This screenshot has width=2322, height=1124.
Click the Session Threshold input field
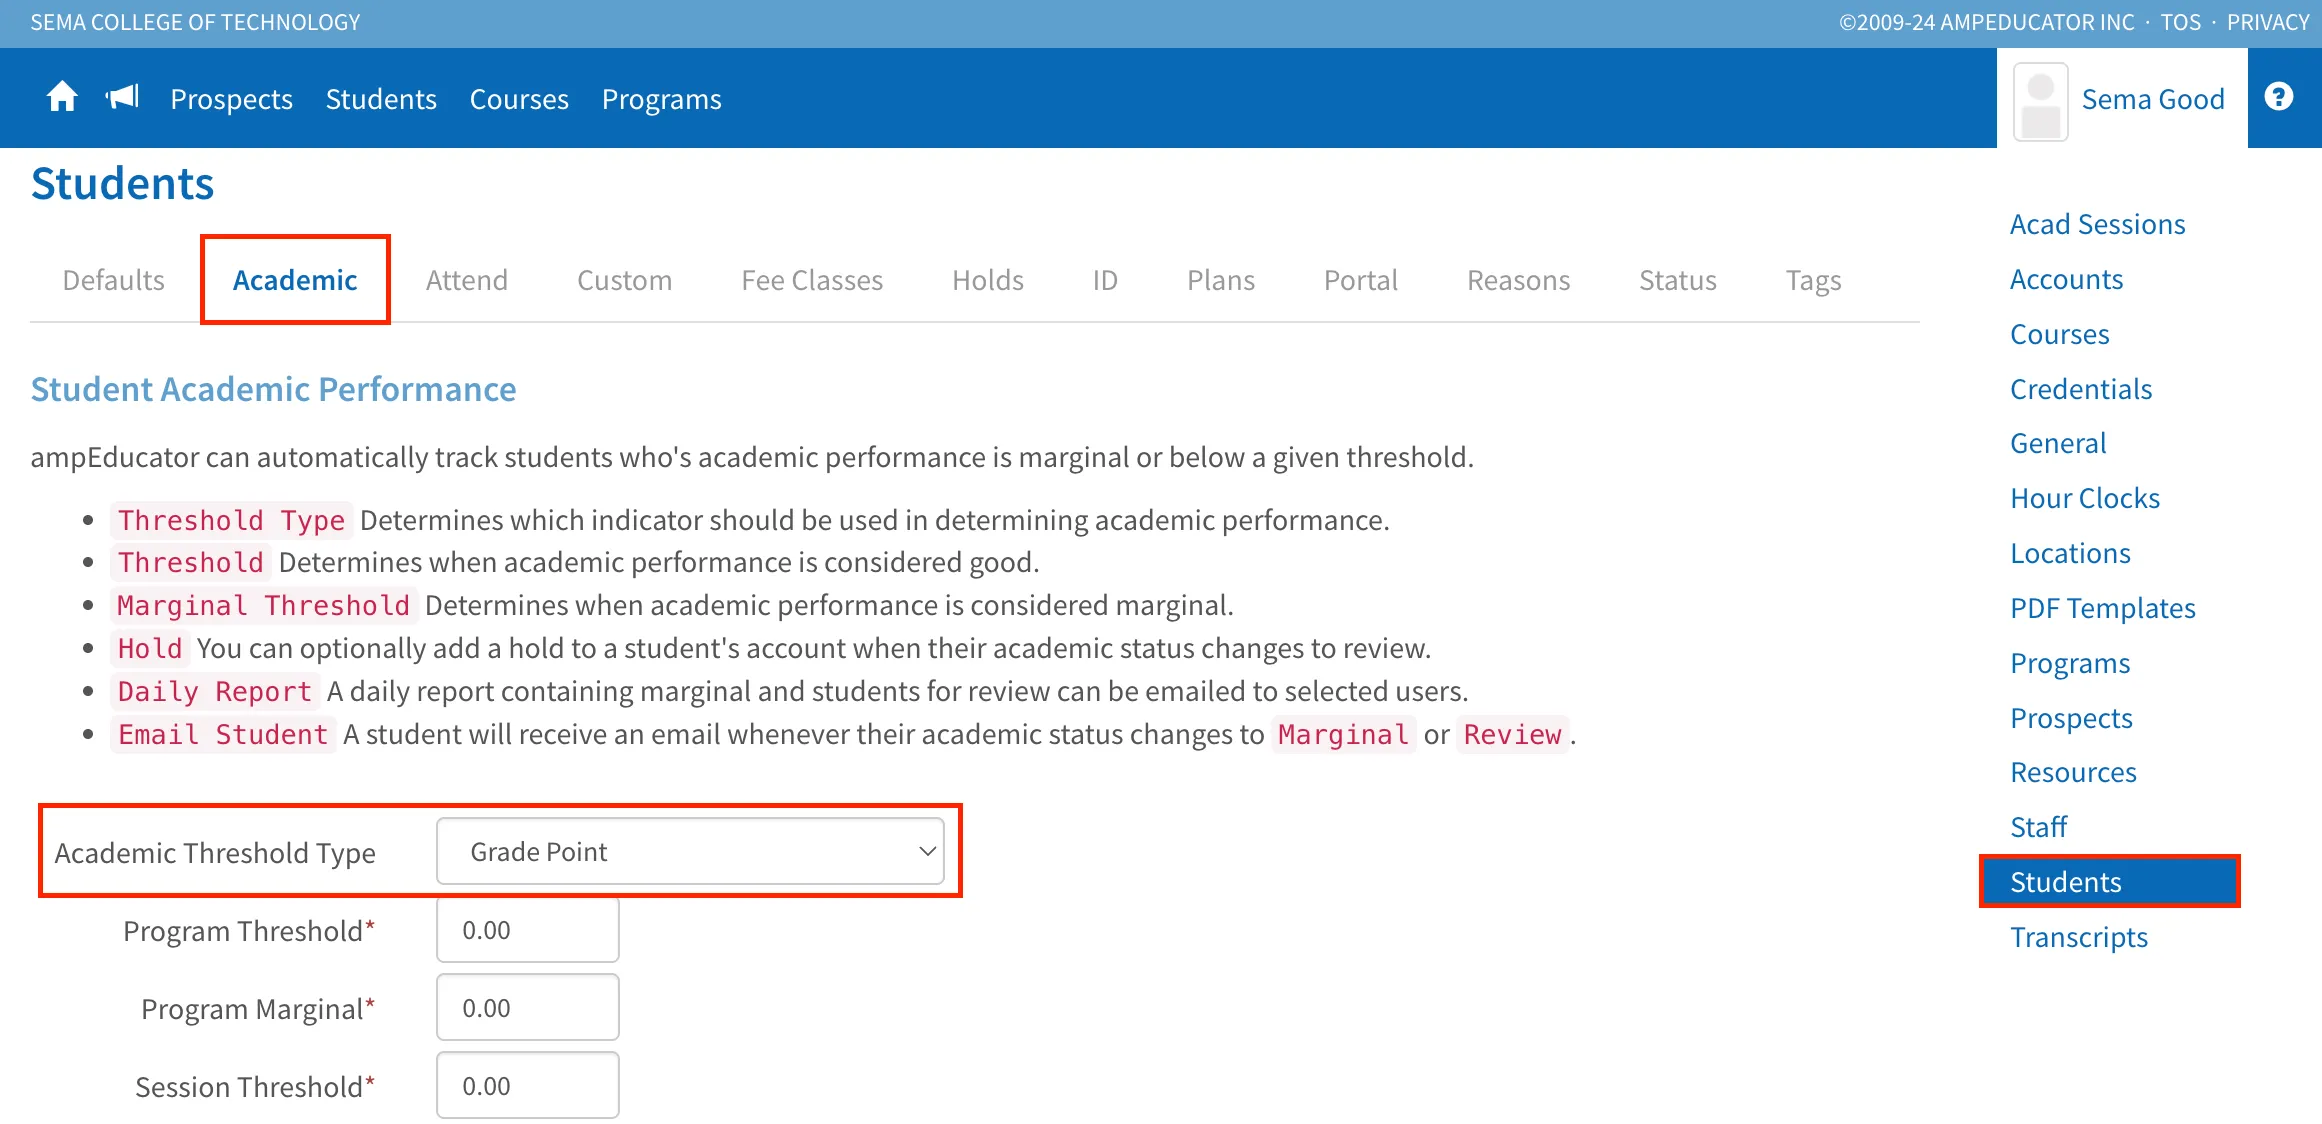pyautogui.click(x=528, y=1085)
